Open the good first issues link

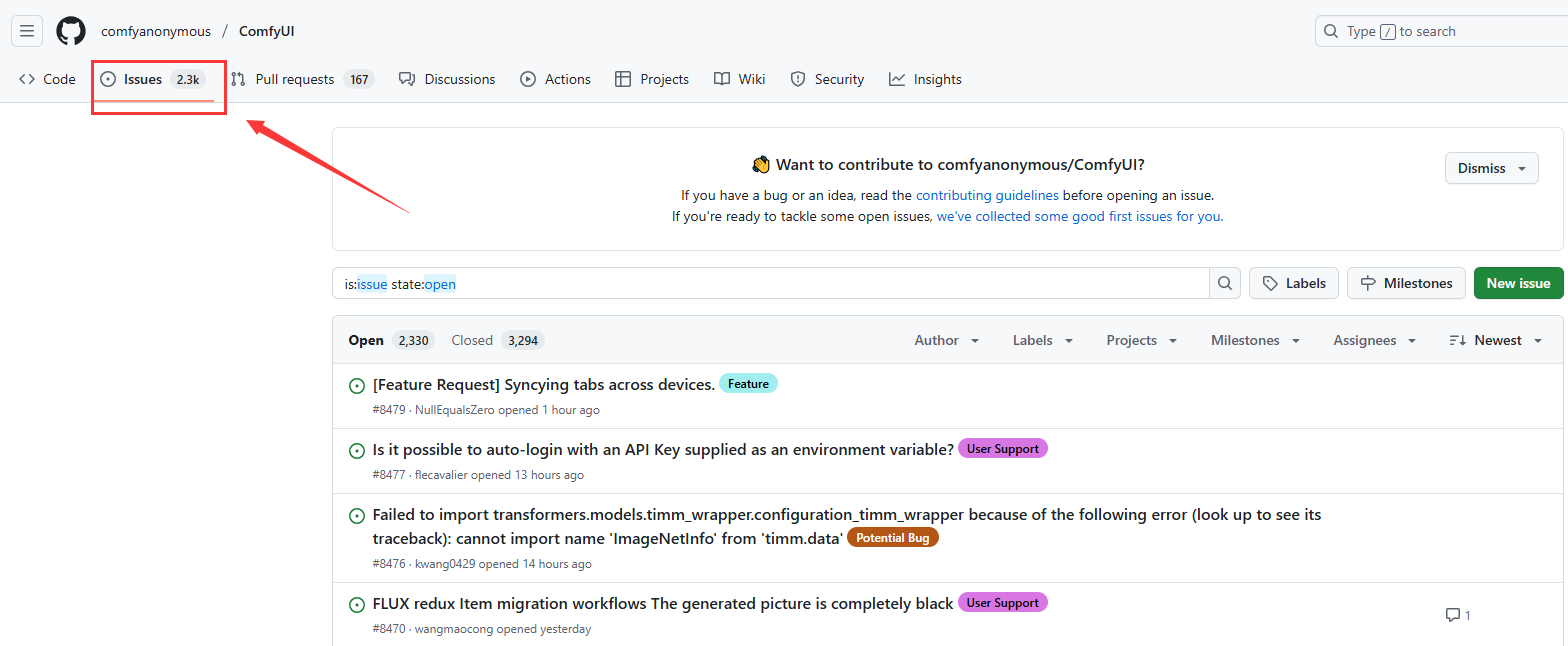tap(1079, 216)
